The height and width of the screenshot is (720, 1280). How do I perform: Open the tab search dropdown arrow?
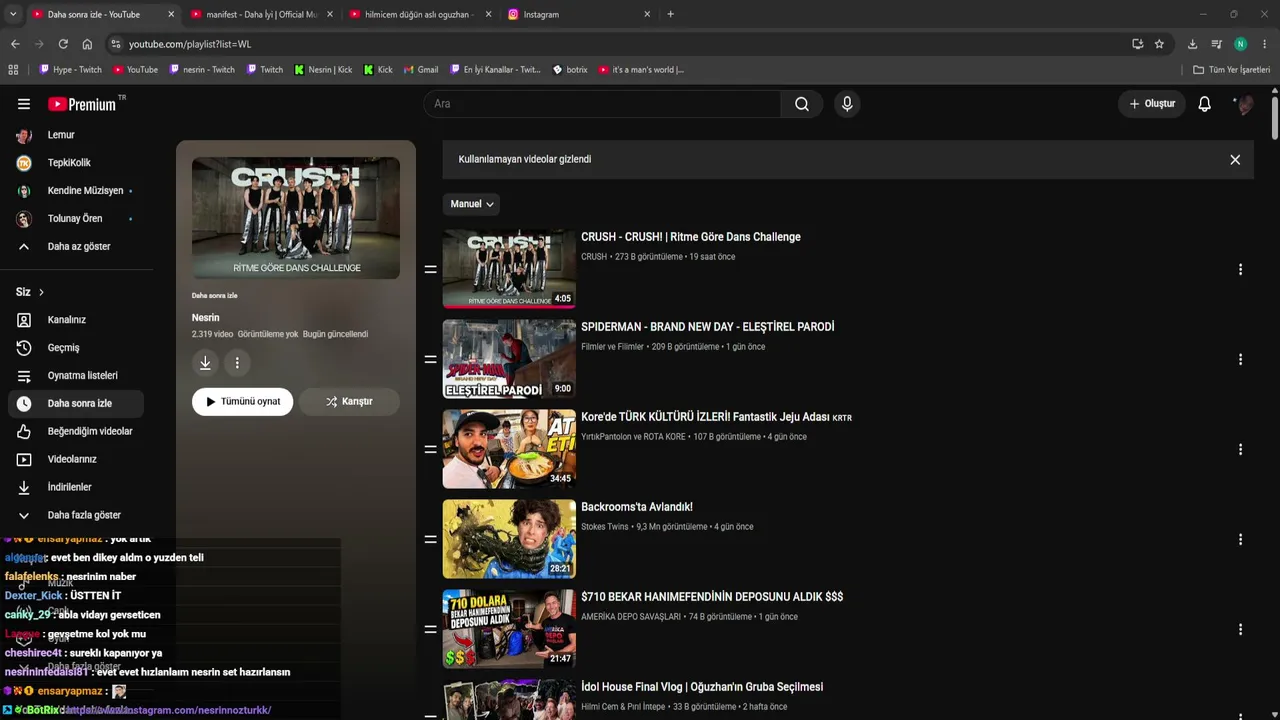[x=12, y=14]
